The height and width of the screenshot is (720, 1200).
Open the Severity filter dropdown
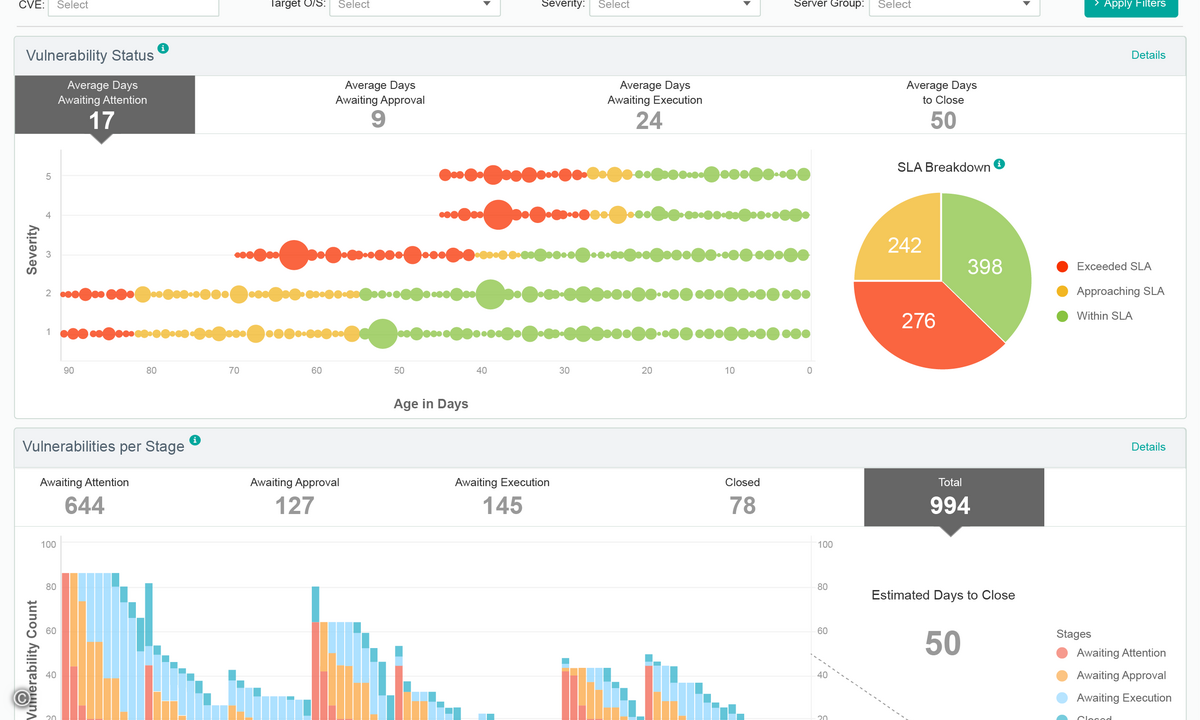pyautogui.click(x=675, y=5)
